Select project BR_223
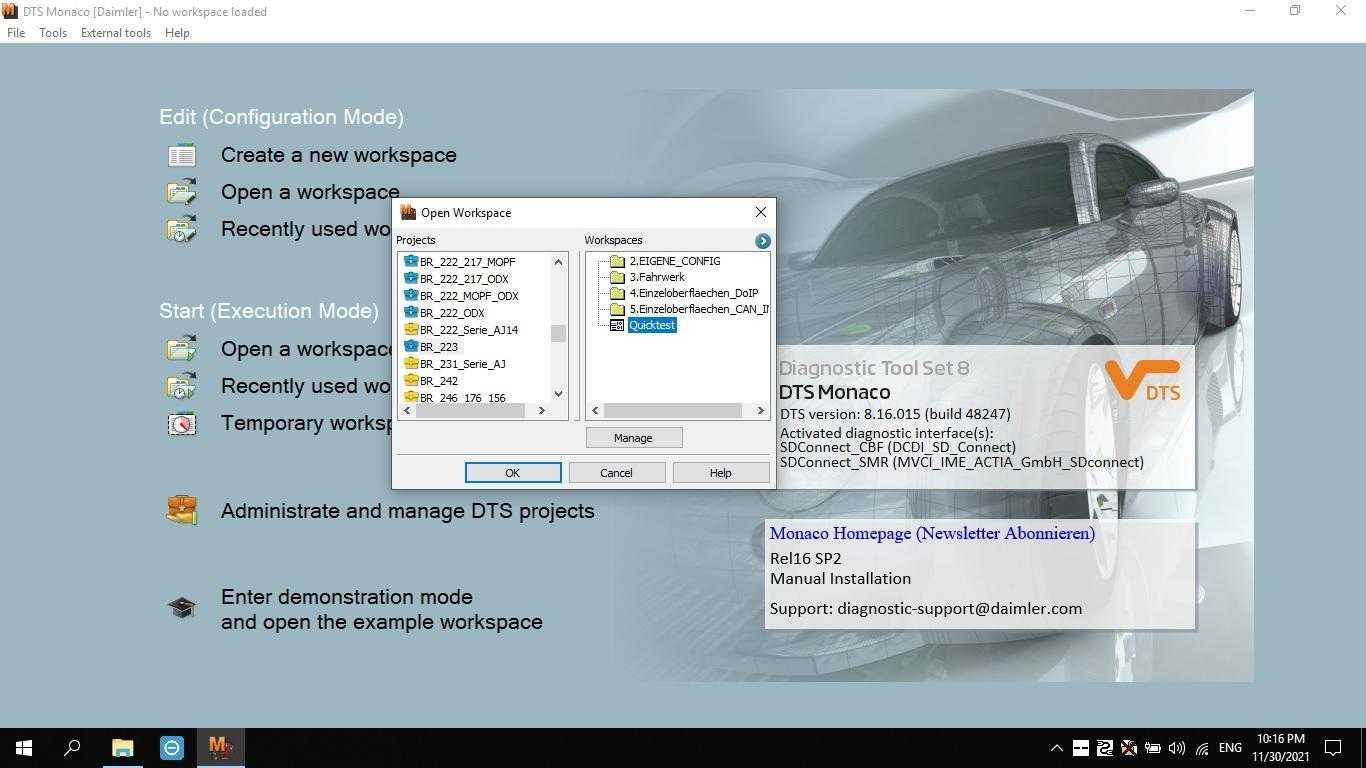 439,347
